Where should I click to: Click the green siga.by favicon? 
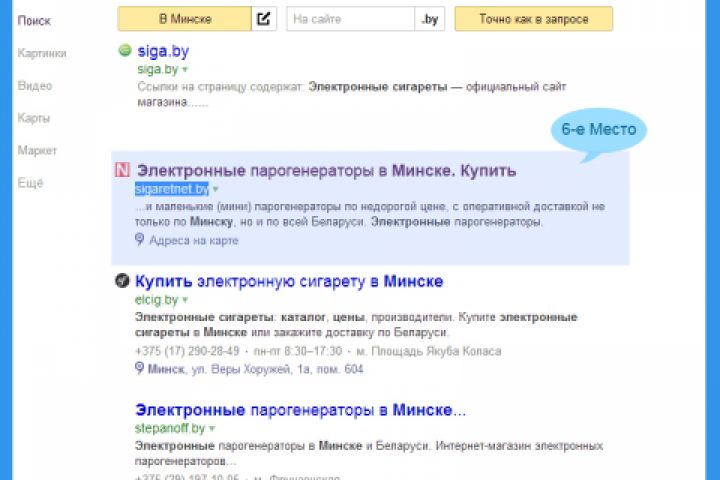[124, 50]
